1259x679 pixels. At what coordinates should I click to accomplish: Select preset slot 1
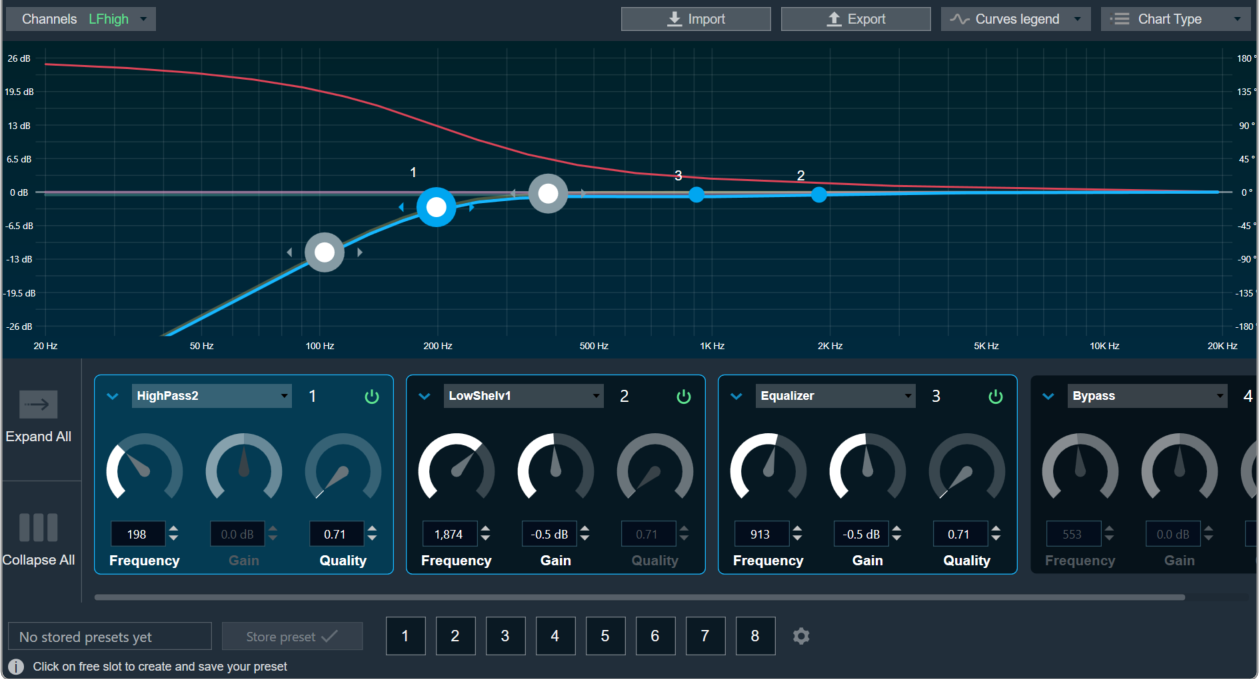pyautogui.click(x=405, y=636)
